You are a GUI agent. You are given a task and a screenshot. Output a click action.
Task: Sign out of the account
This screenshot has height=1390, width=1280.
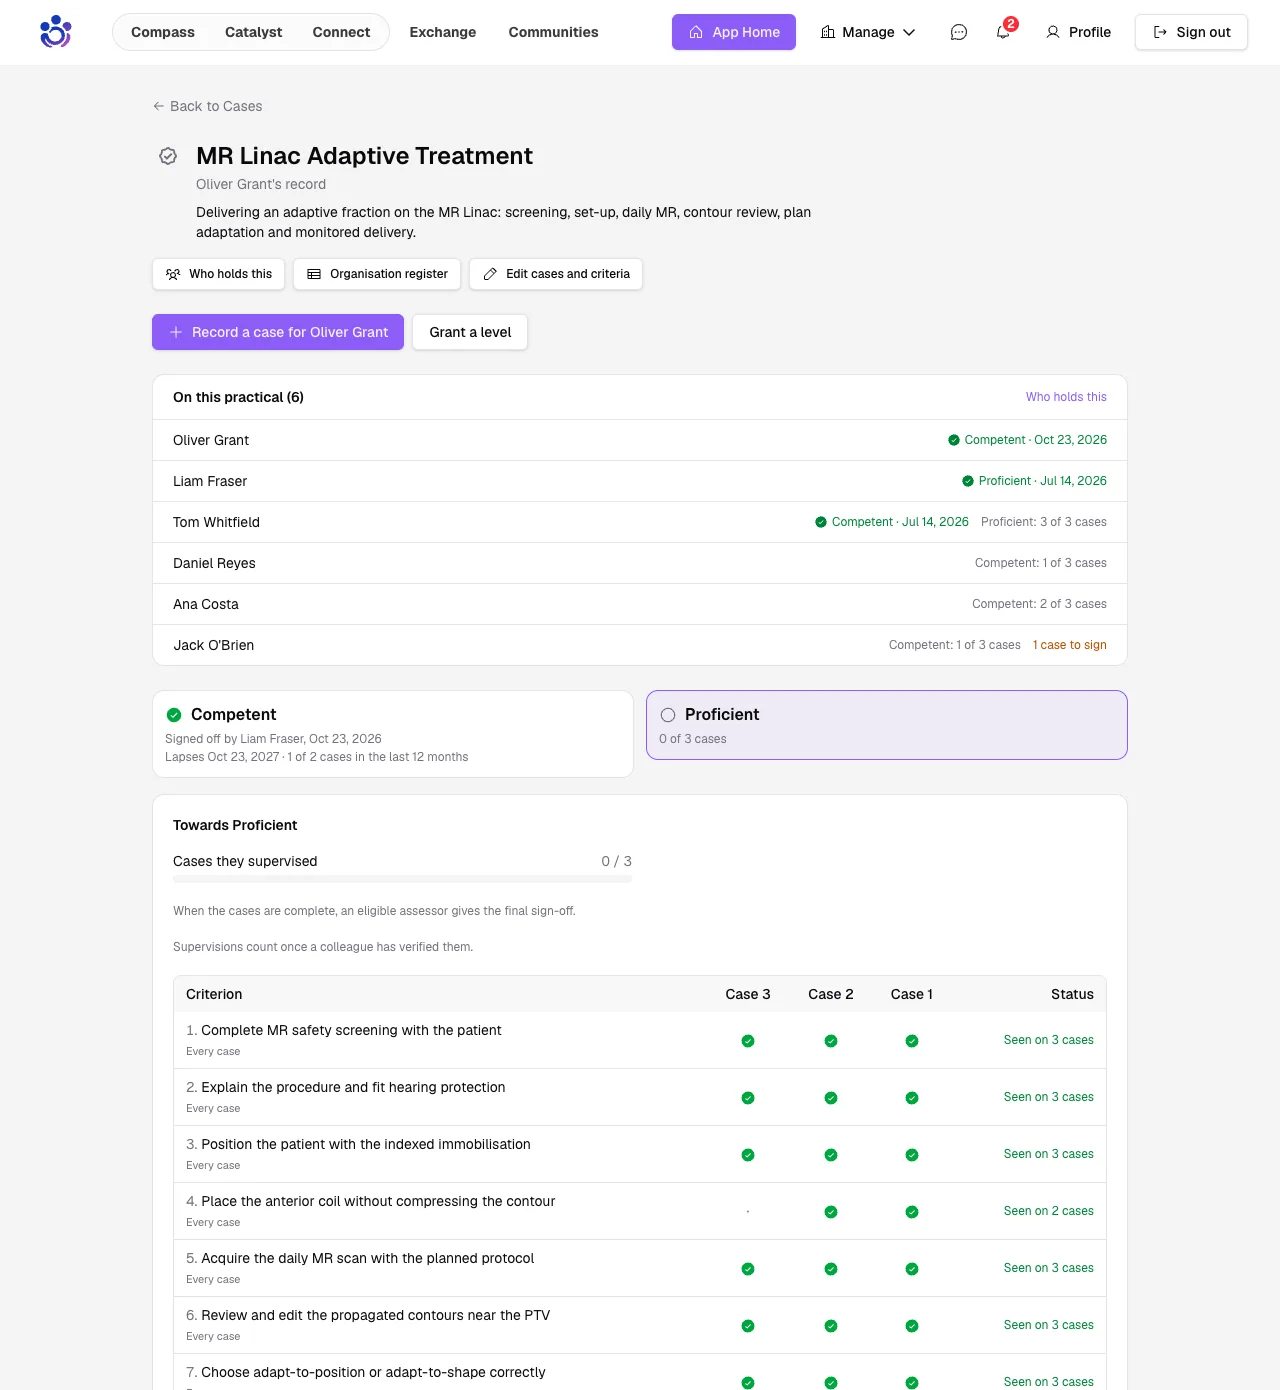[x=1191, y=32]
